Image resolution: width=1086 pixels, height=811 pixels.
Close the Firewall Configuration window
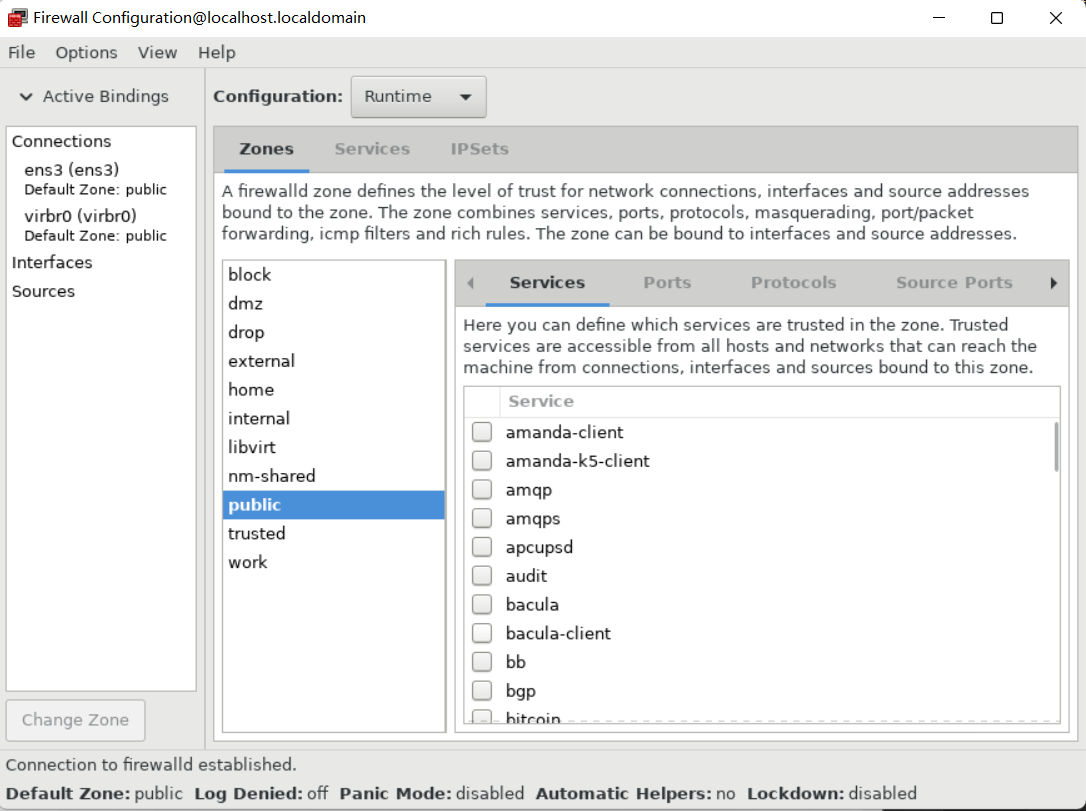pos(1056,18)
